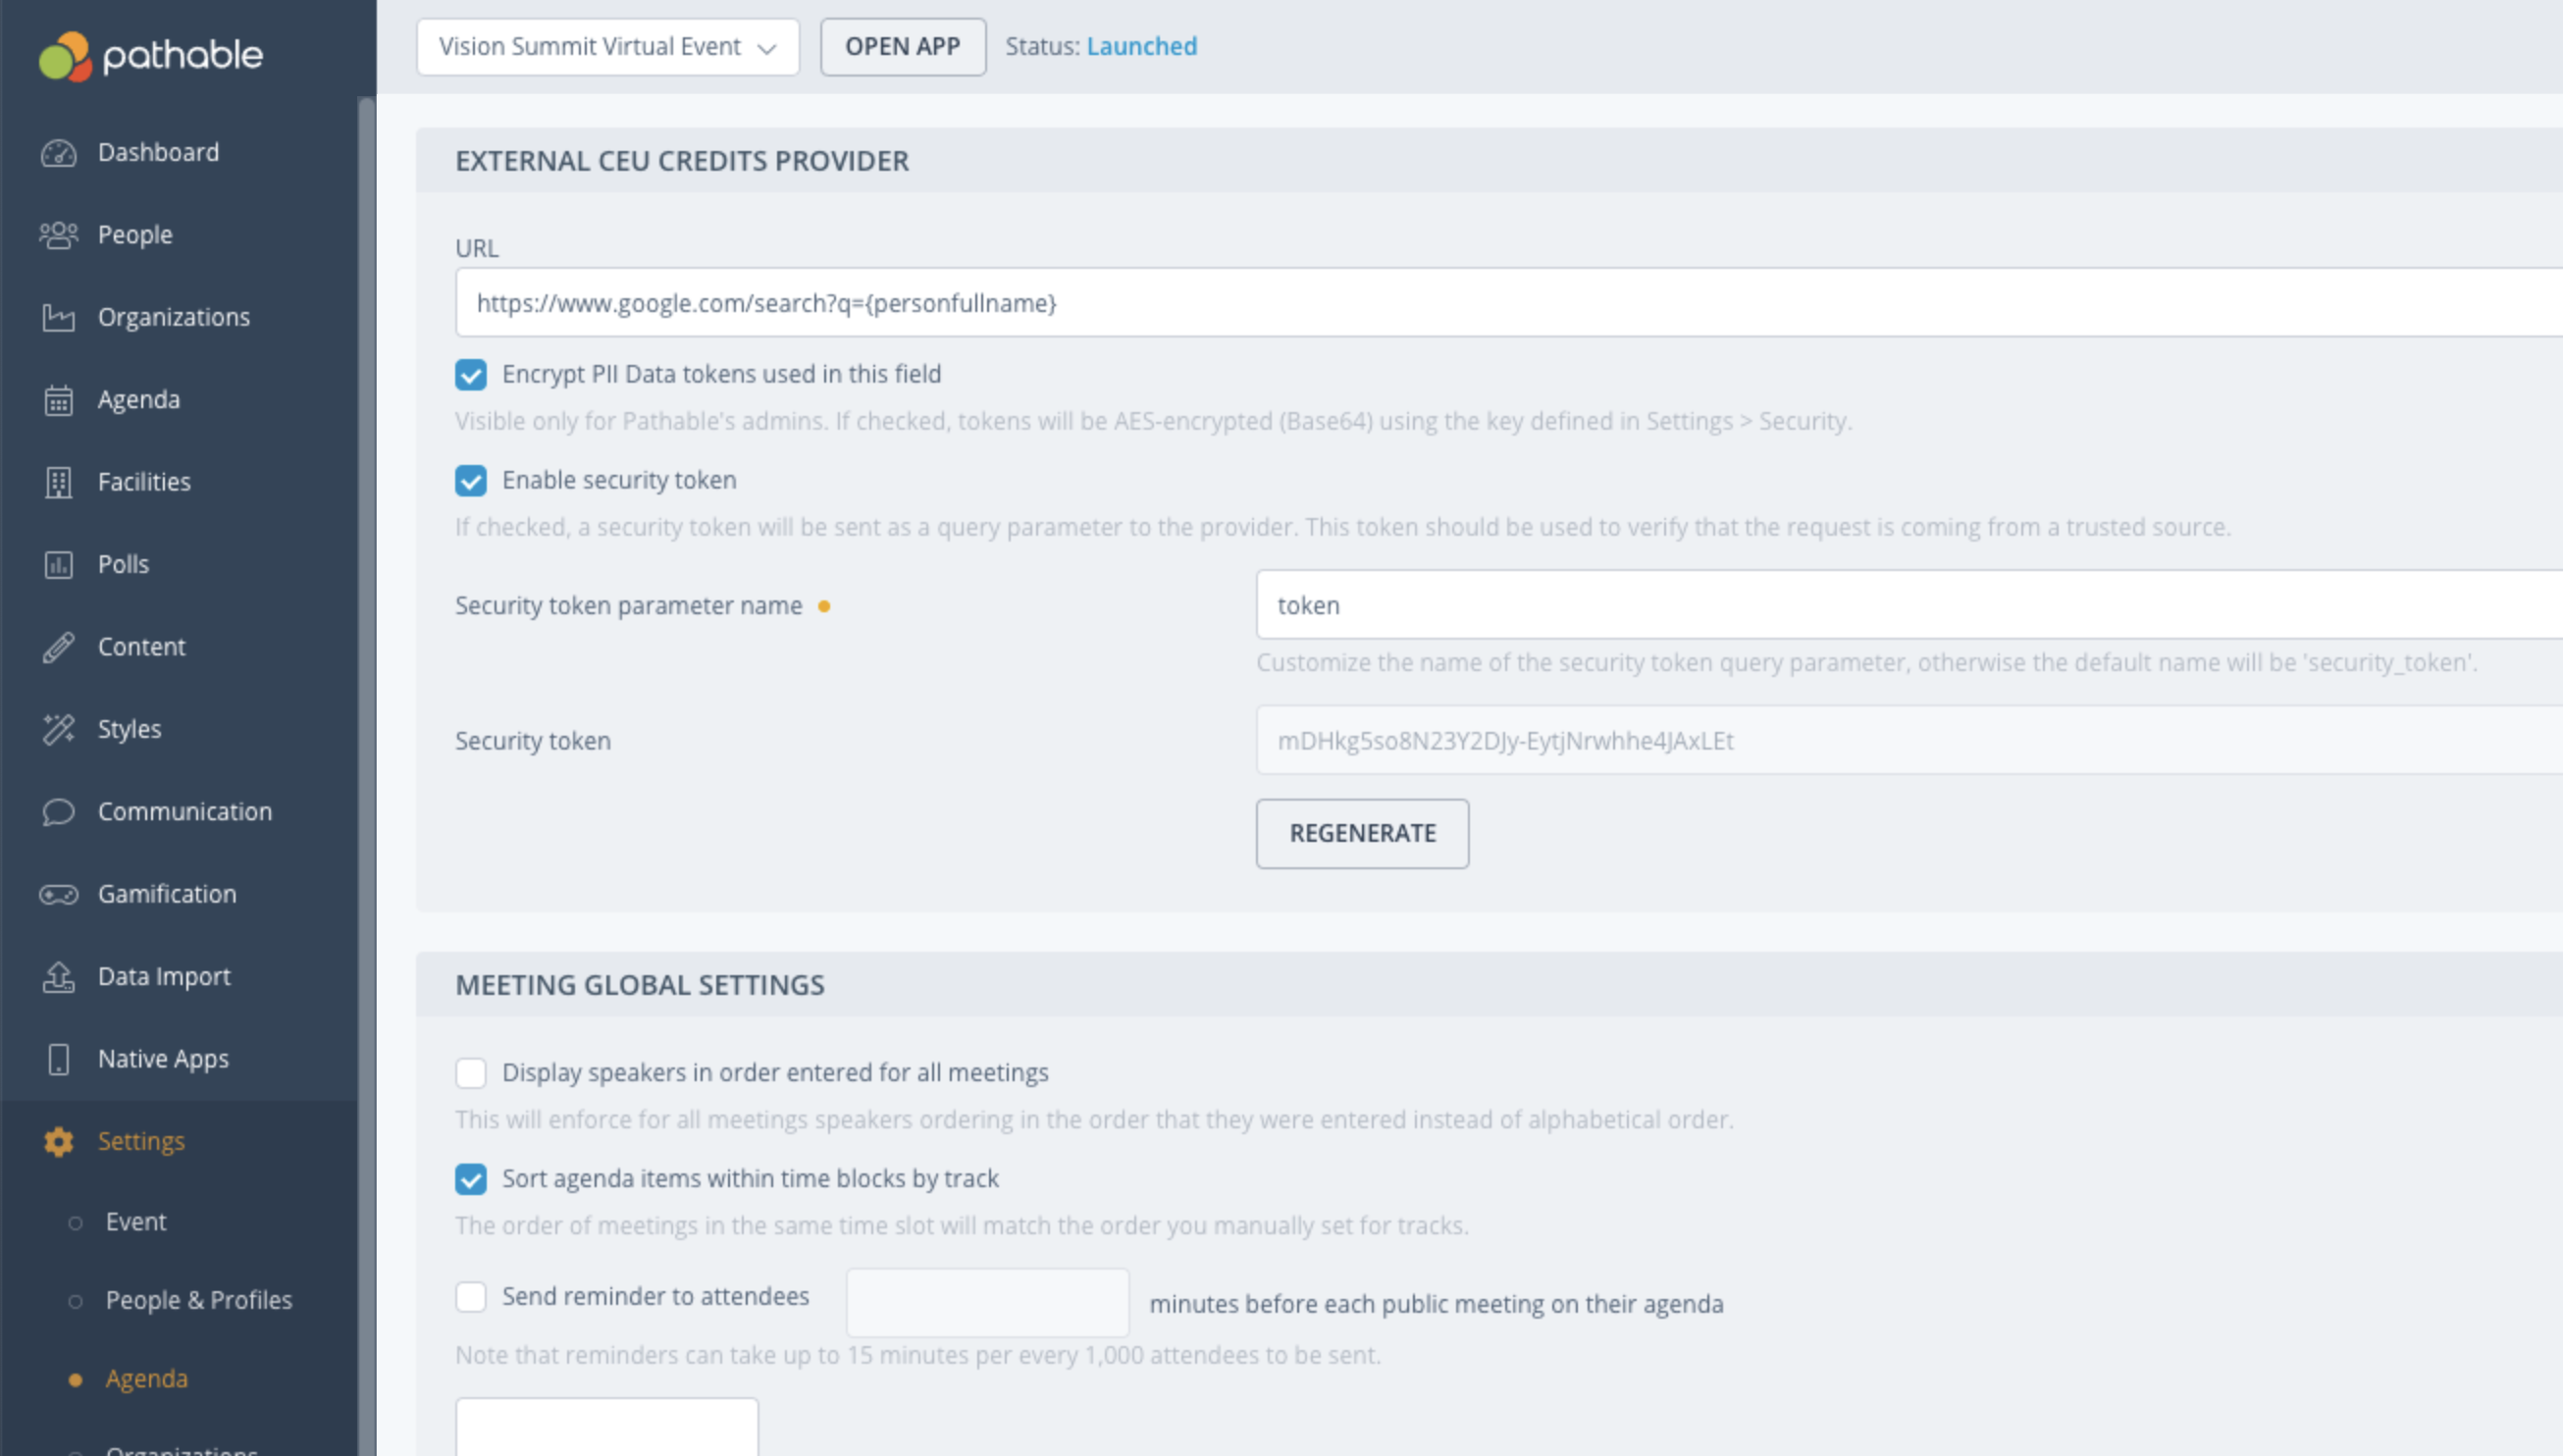This screenshot has width=2563, height=1456.
Task: Click the EXTERNAL CEU CREDITS PROVIDER header
Action: (x=682, y=161)
